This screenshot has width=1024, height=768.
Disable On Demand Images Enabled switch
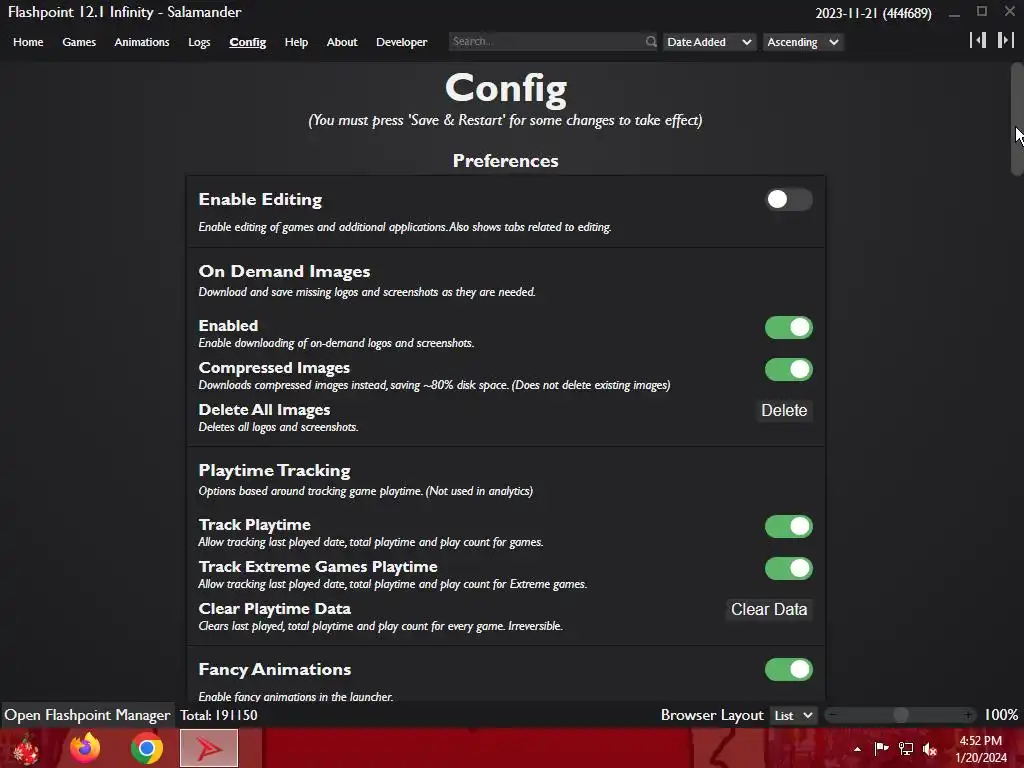pos(788,327)
